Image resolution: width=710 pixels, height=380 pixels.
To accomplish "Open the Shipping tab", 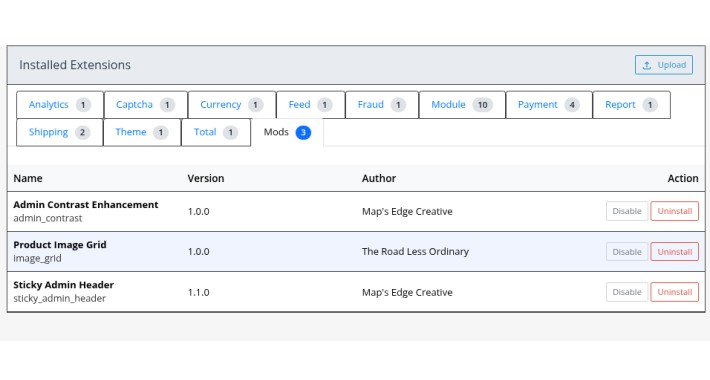I will (59, 132).
